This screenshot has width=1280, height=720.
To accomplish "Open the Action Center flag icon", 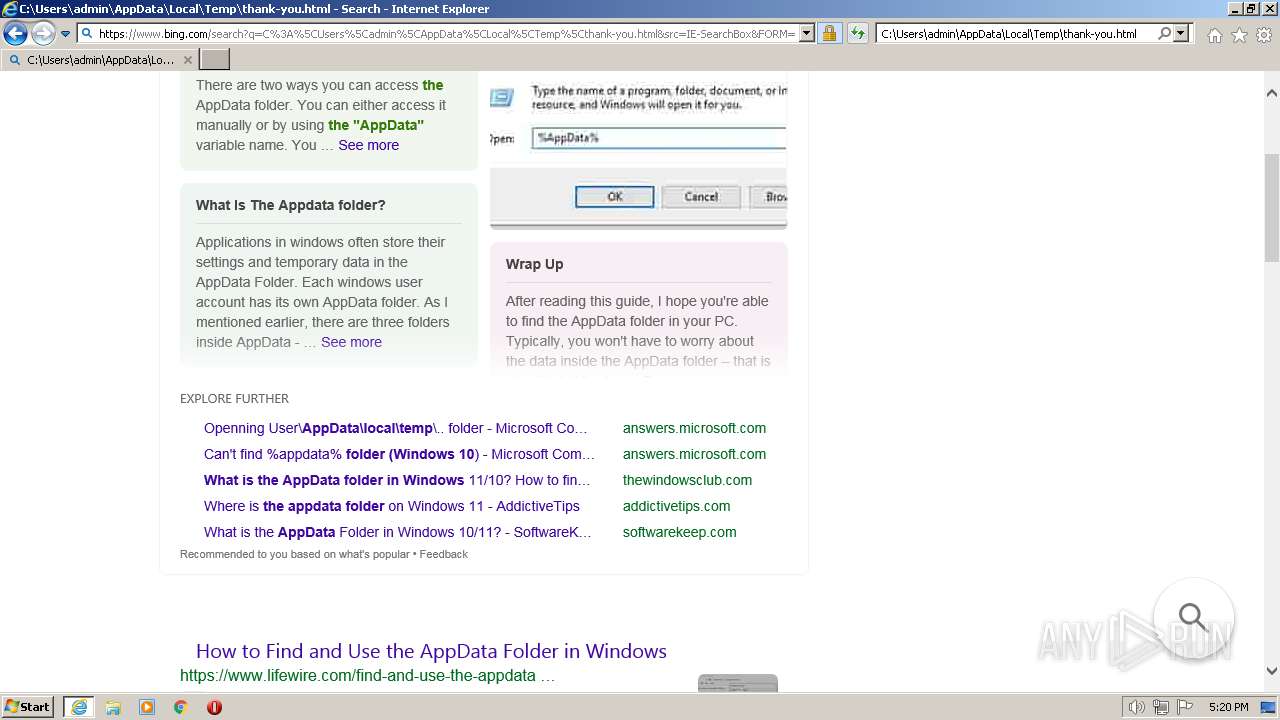I will click(x=1184, y=707).
